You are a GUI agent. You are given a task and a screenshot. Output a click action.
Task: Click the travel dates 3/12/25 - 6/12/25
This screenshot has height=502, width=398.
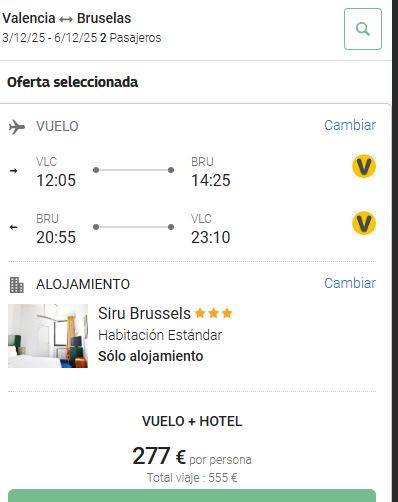point(50,38)
